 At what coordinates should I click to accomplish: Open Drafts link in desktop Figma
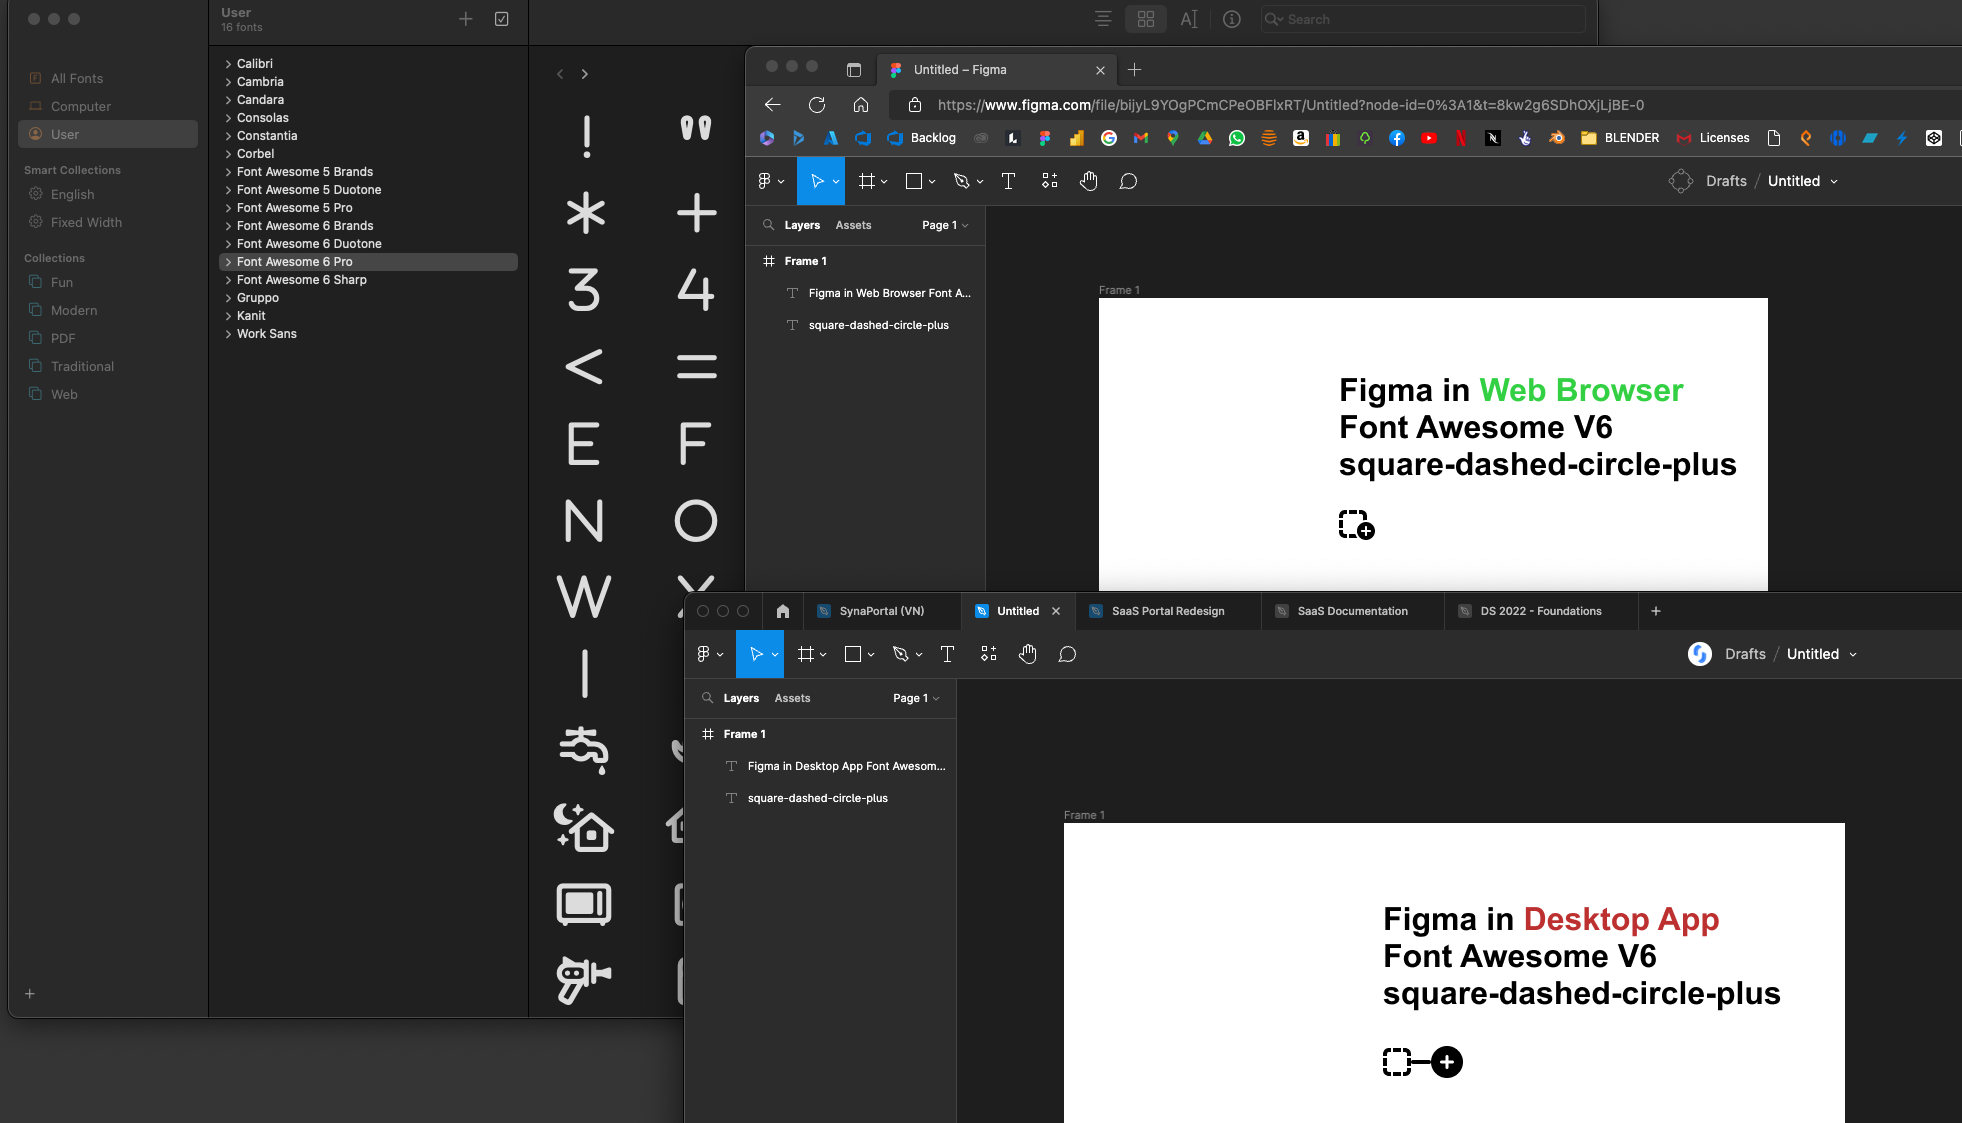click(1745, 654)
